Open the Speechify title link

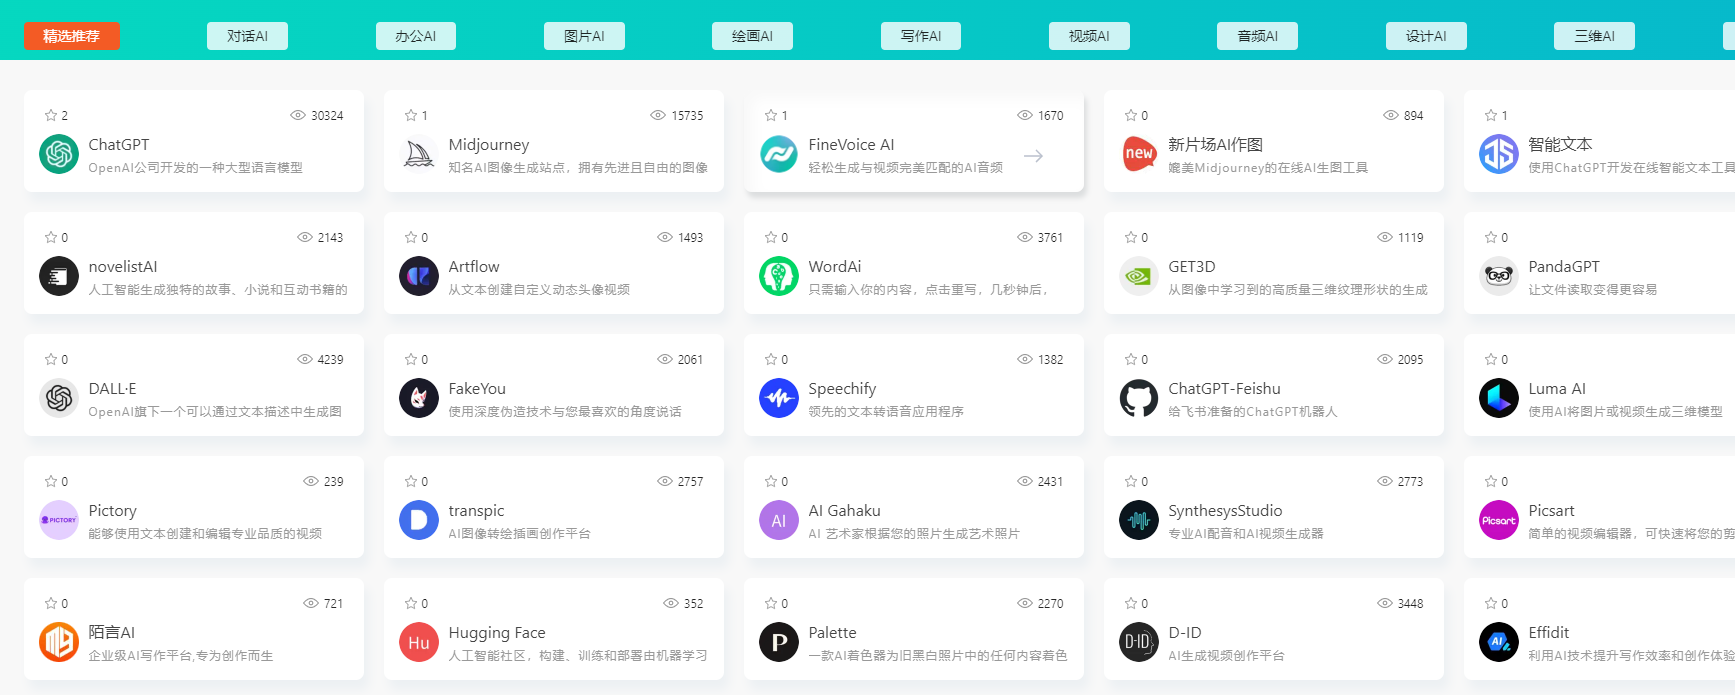pyautogui.click(x=842, y=389)
